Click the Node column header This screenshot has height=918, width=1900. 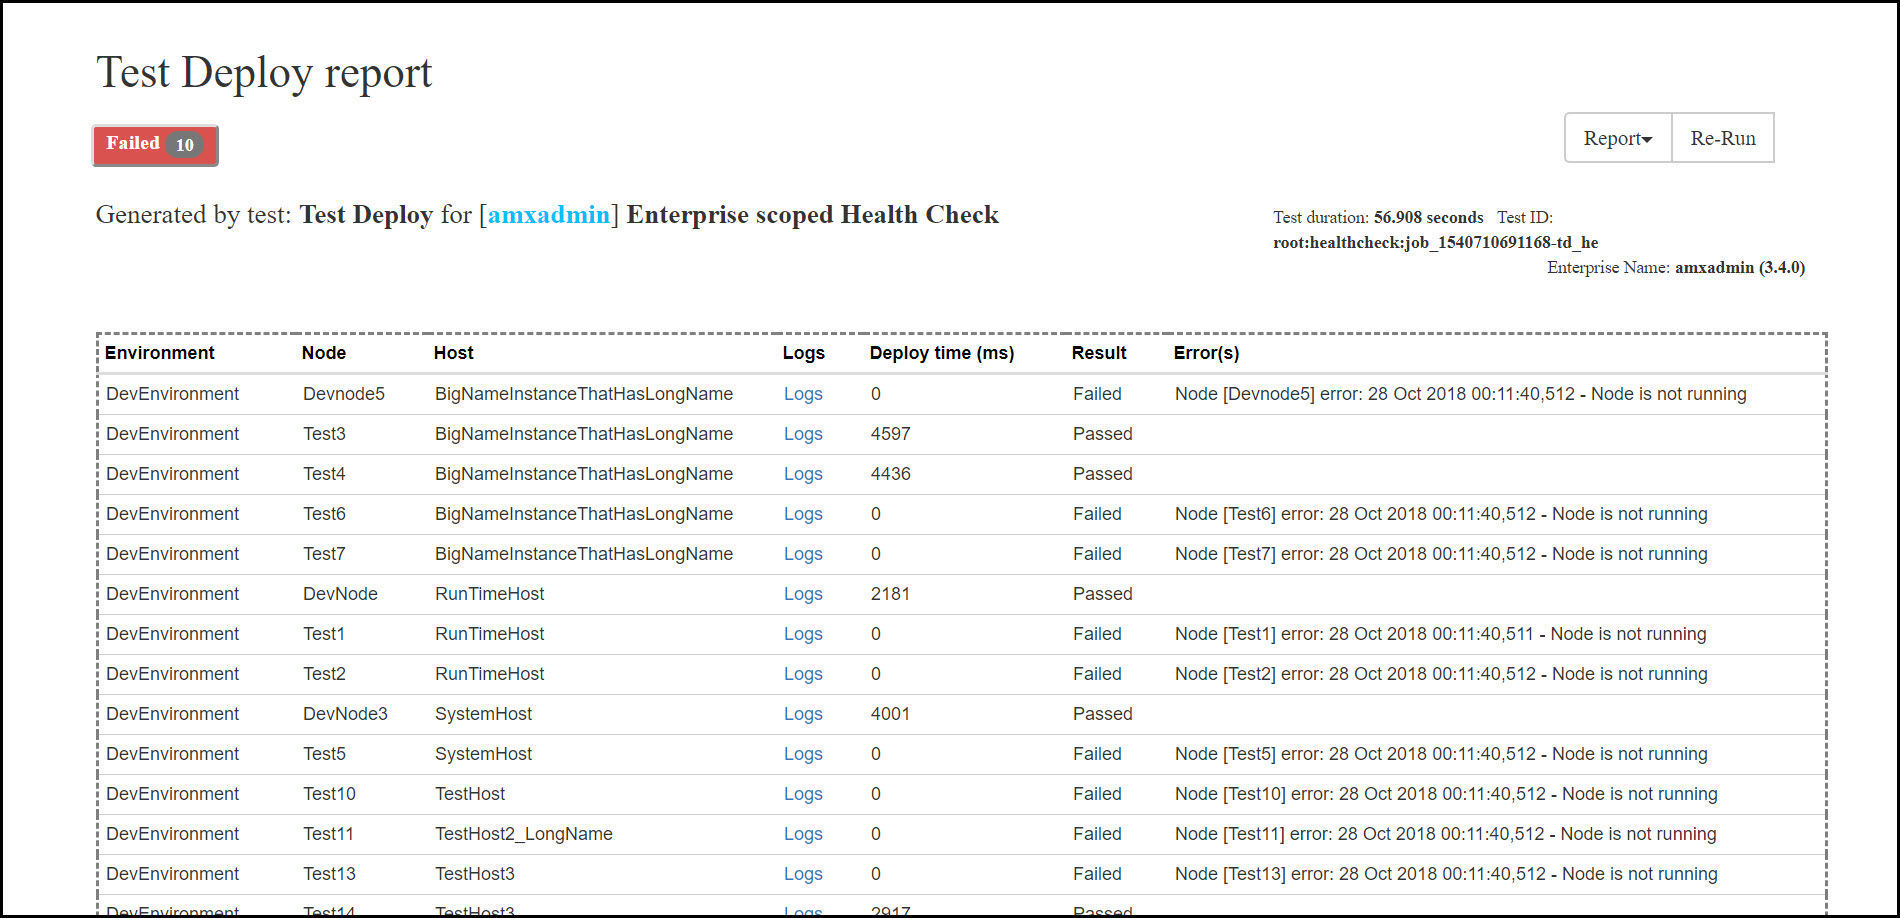324,353
